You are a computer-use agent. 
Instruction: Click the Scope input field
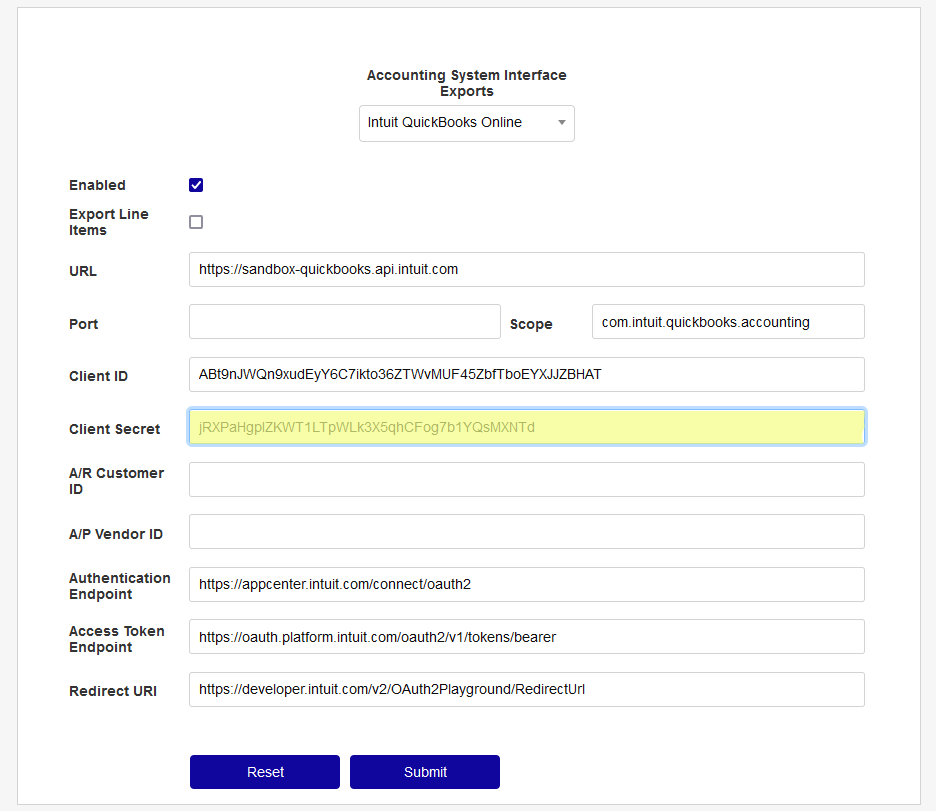(x=728, y=322)
